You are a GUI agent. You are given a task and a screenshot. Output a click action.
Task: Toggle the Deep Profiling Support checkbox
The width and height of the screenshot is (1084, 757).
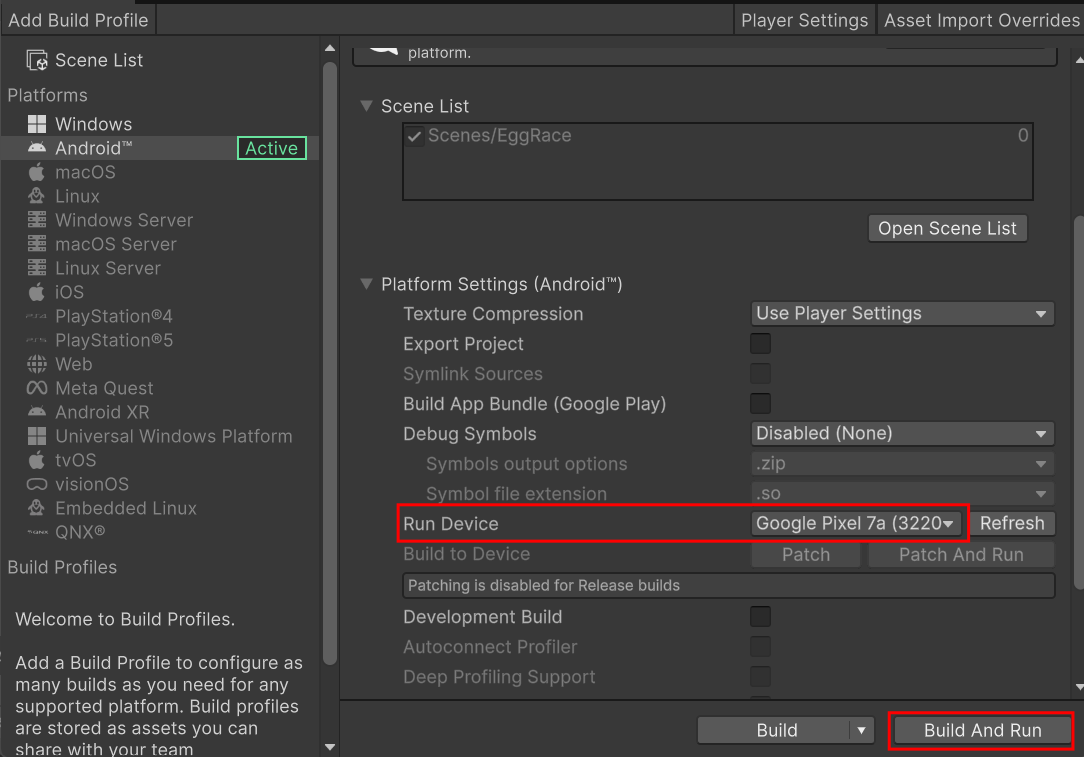tap(760, 677)
